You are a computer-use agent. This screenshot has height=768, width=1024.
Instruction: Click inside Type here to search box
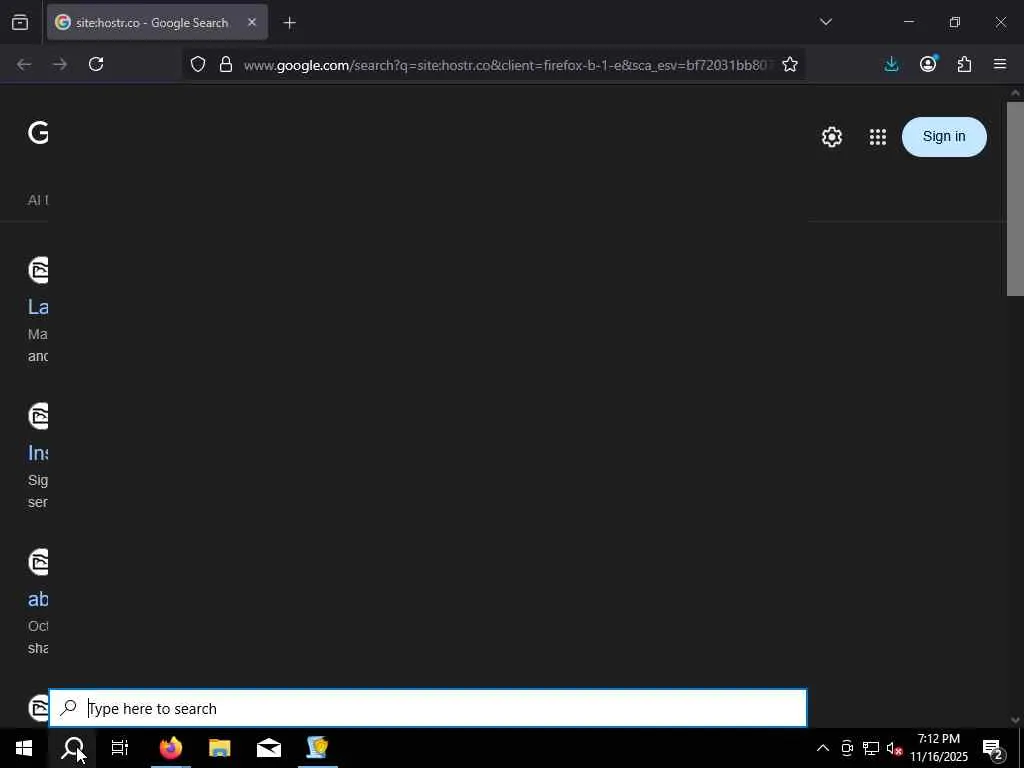[x=428, y=709]
